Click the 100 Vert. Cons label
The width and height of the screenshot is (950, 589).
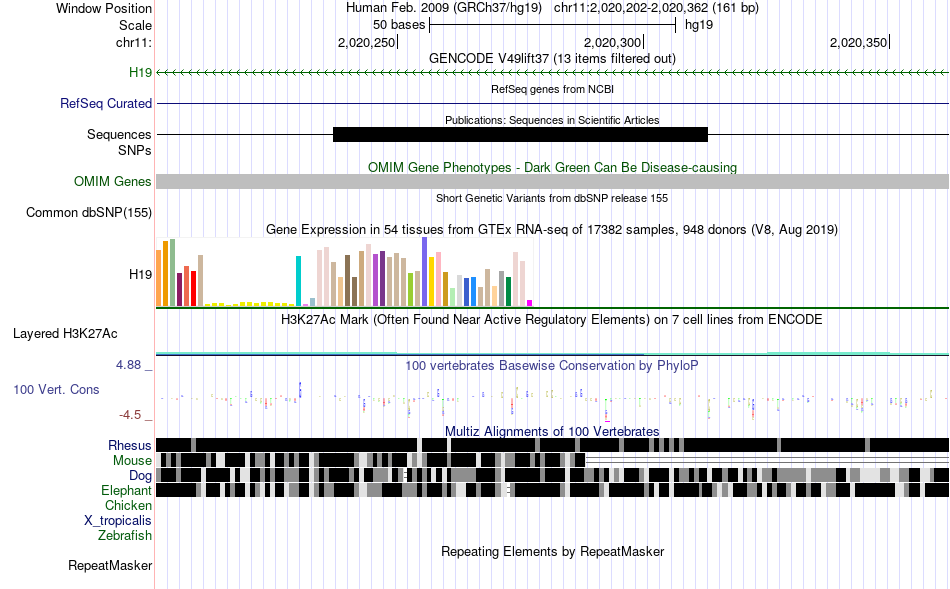click(56, 390)
